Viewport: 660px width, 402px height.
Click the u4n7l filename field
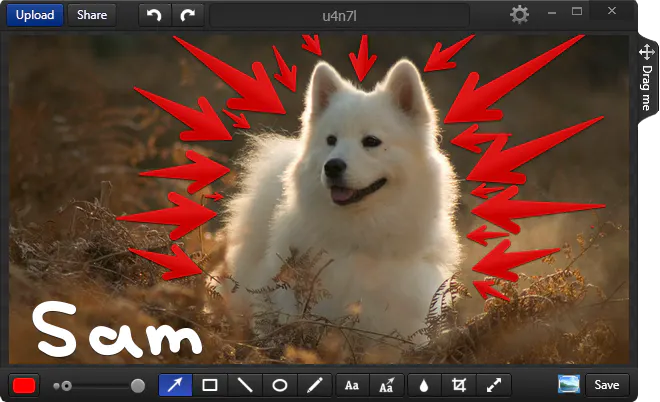coord(340,16)
